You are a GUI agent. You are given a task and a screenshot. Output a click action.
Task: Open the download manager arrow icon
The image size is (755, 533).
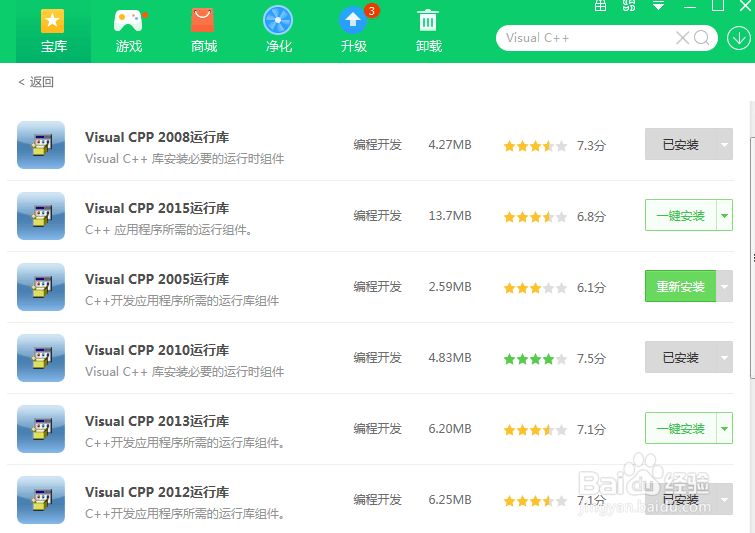(739, 38)
